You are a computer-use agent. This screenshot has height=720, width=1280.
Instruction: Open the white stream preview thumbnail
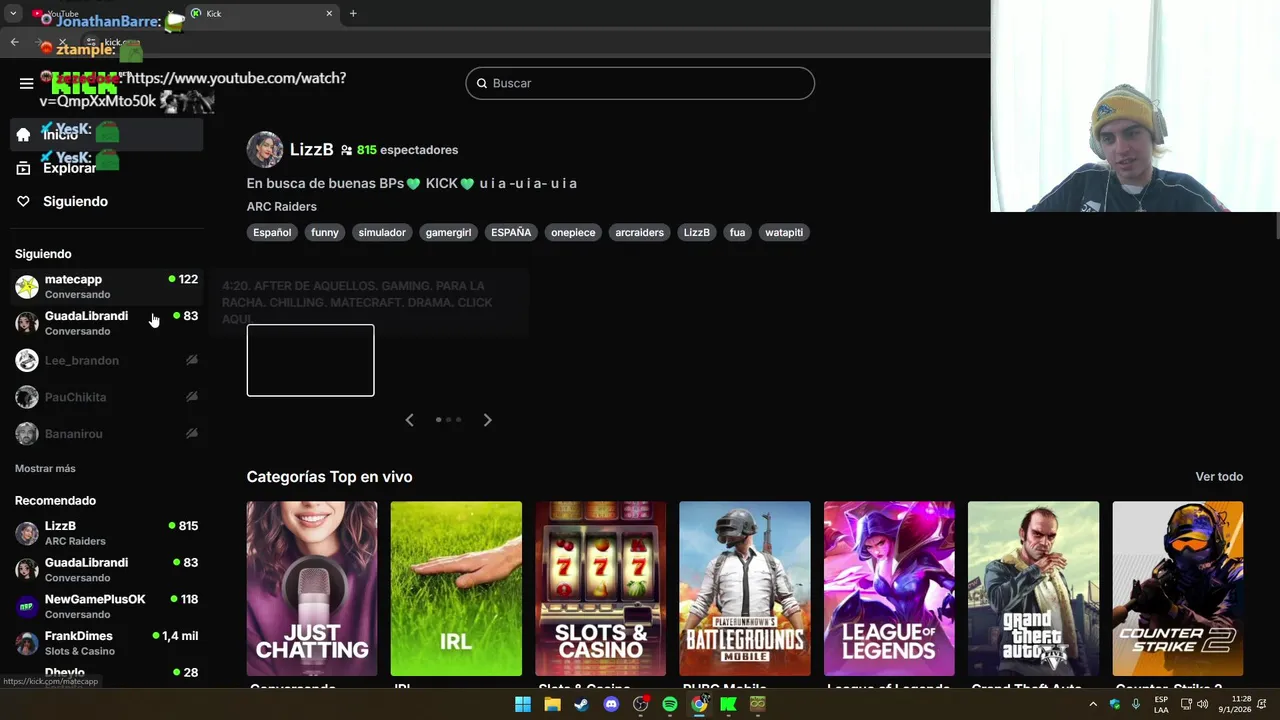pyautogui.click(x=310, y=360)
